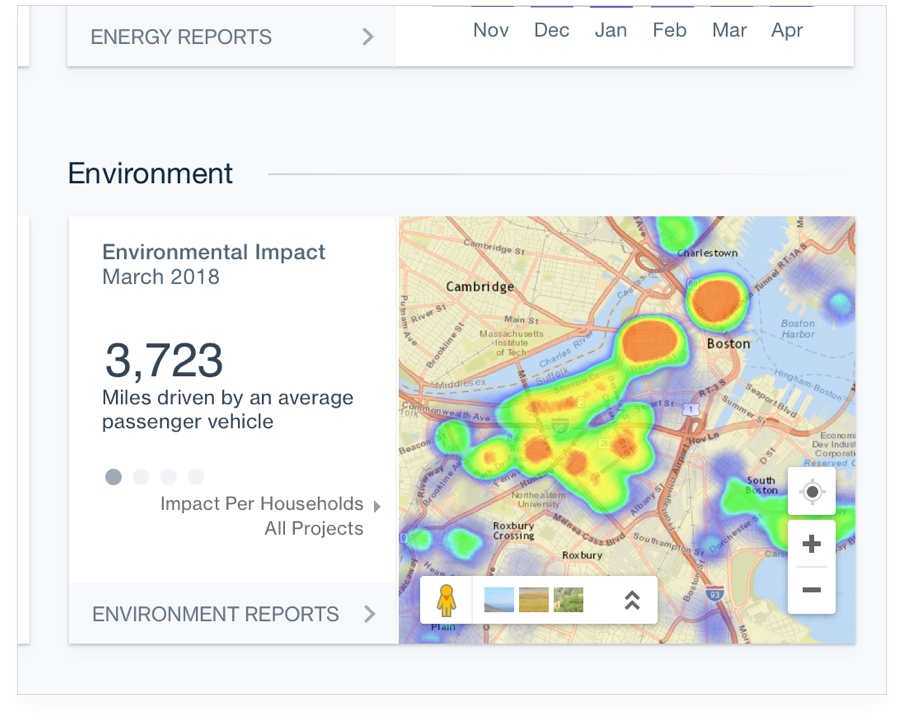The height and width of the screenshot is (724, 904).
Task: Open the ENERGY REPORTS link
Action: click(181, 37)
